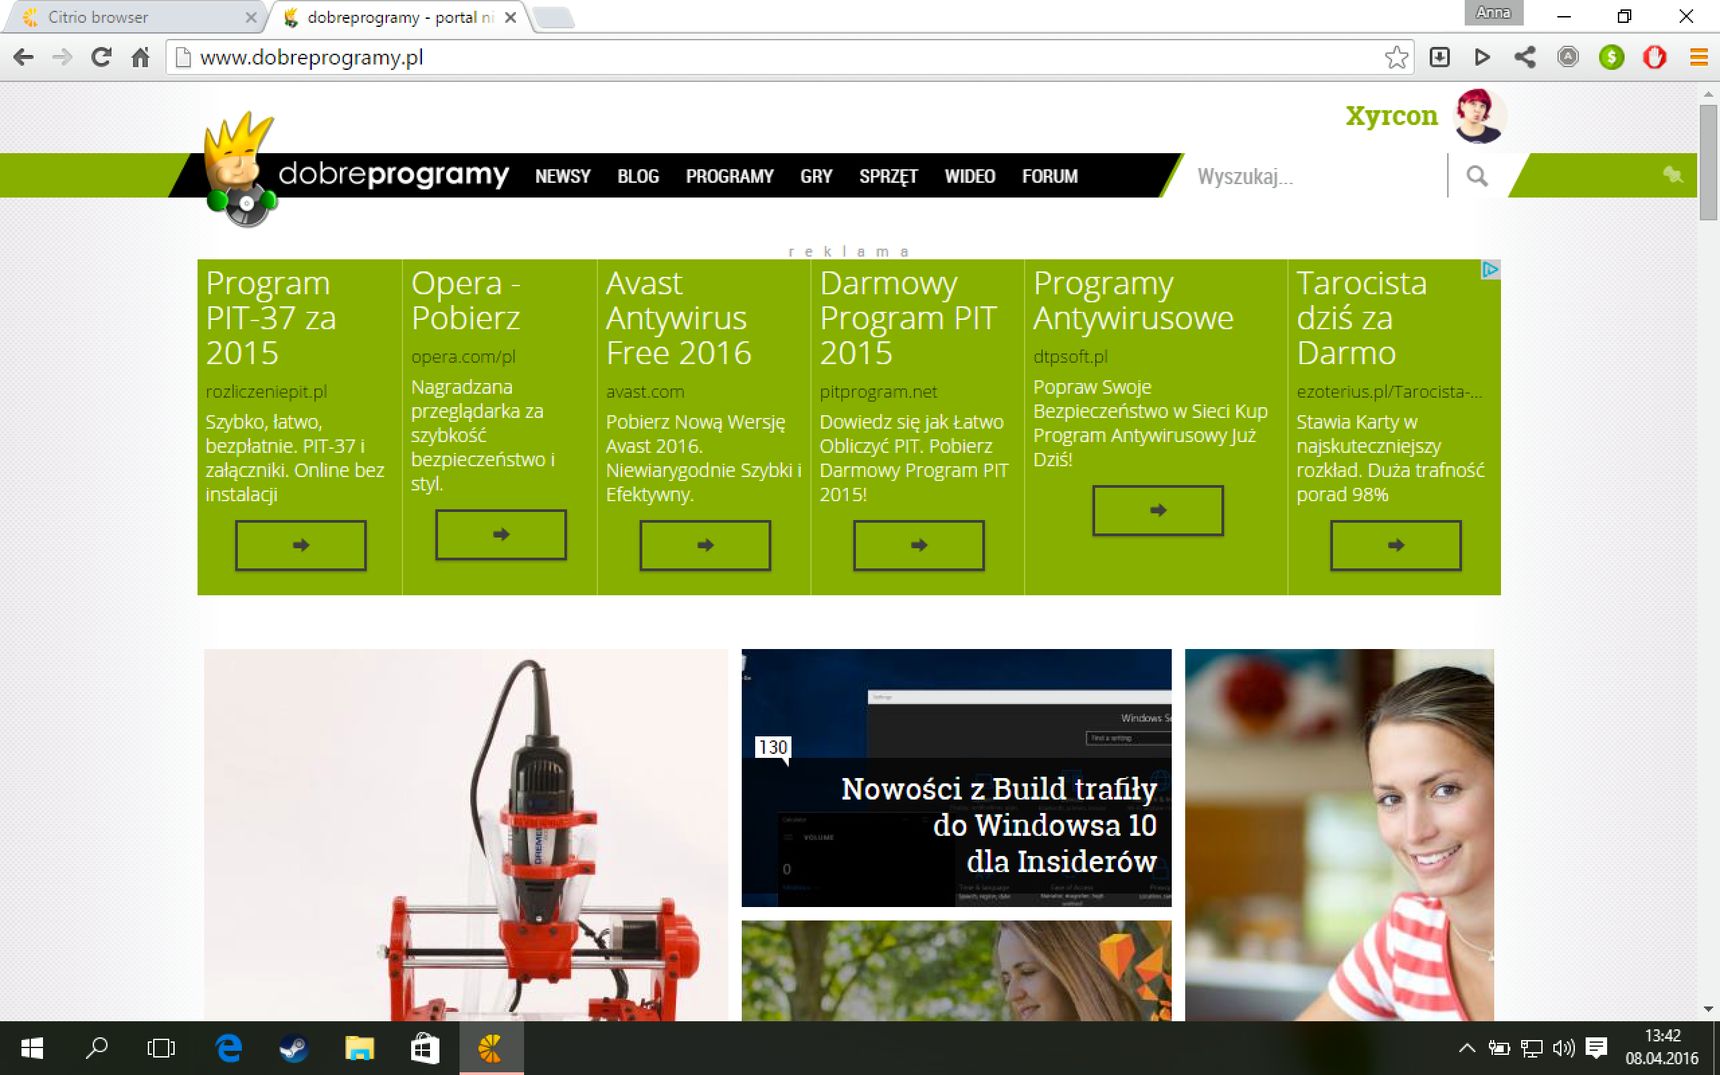This screenshot has height=1075, width=1720.
Task: Open the volume control in the system tray
Action: click(1563, 1048)
